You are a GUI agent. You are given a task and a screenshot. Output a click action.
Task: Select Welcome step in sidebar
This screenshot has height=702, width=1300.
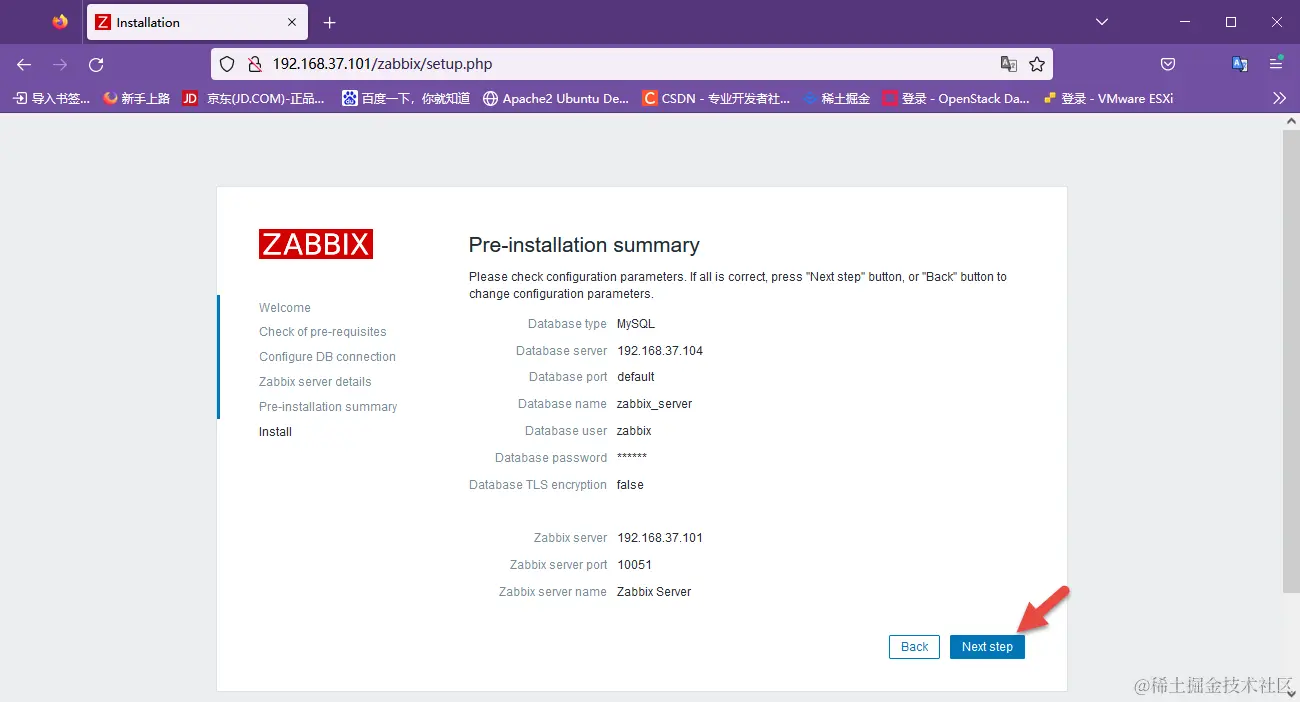285,308
